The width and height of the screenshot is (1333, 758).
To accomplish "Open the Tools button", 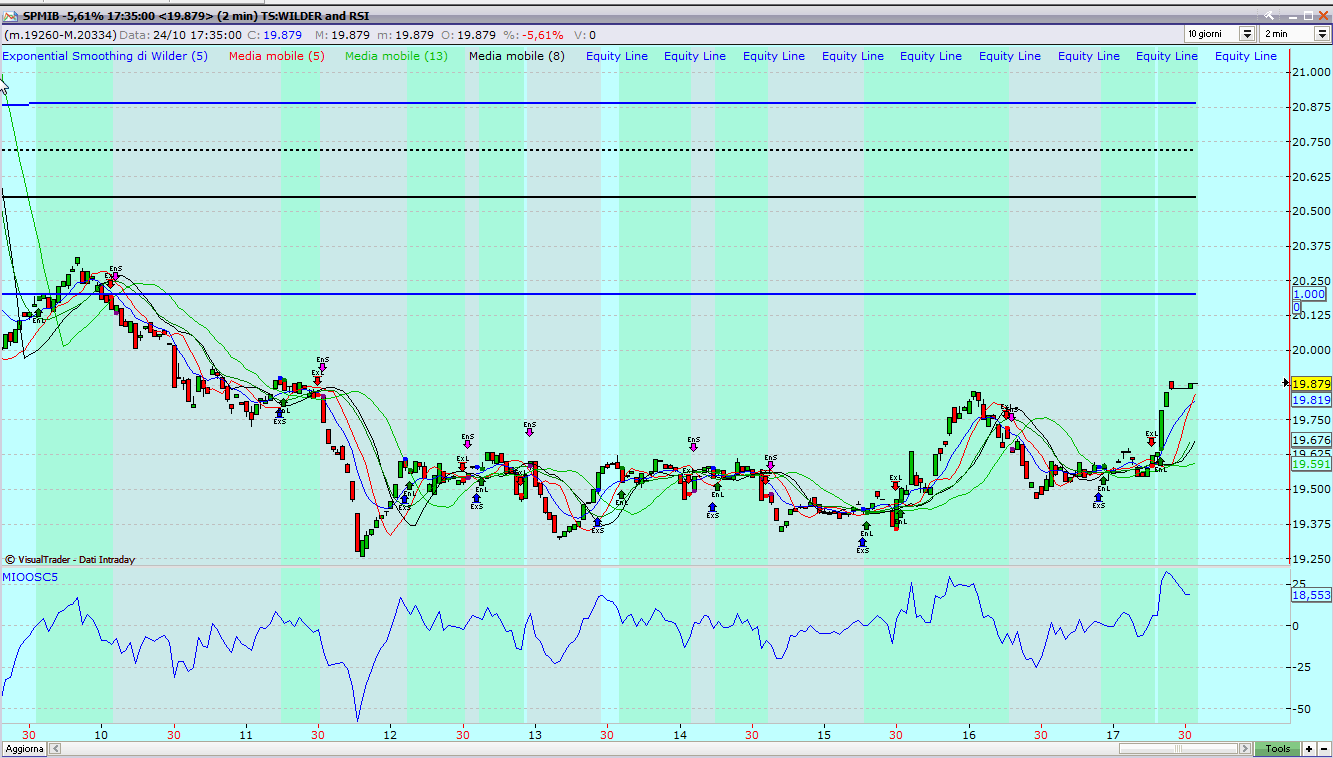I will click(1278, 749).
